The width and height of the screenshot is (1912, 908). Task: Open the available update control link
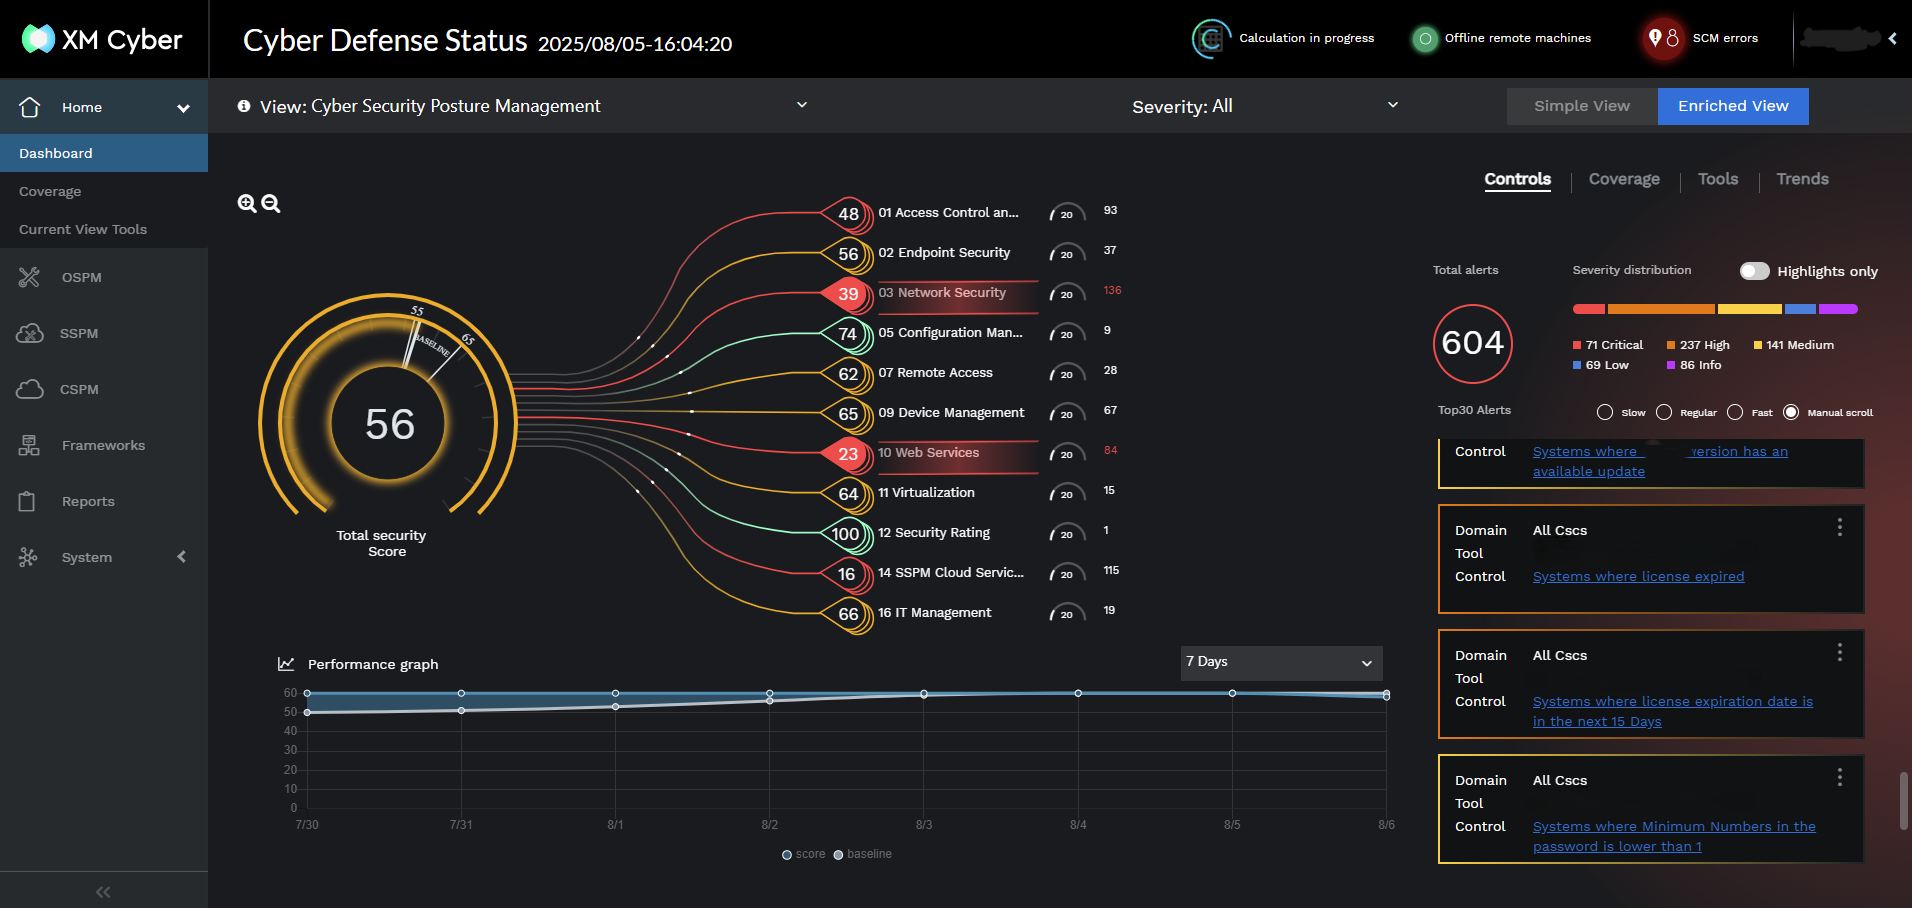click(1660, 461)
